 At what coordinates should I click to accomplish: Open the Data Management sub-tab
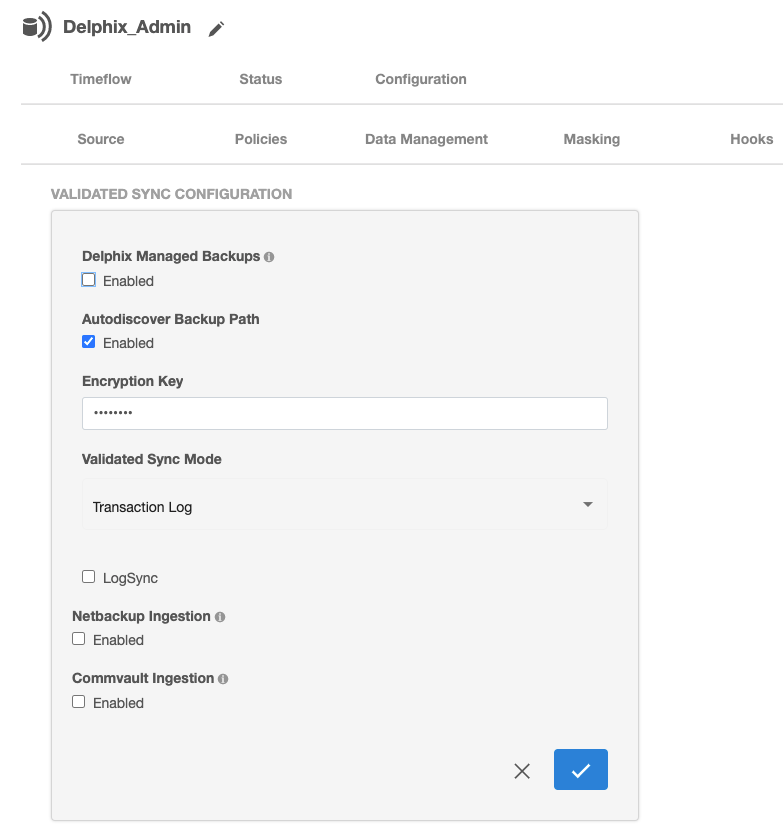pos(426,139)
